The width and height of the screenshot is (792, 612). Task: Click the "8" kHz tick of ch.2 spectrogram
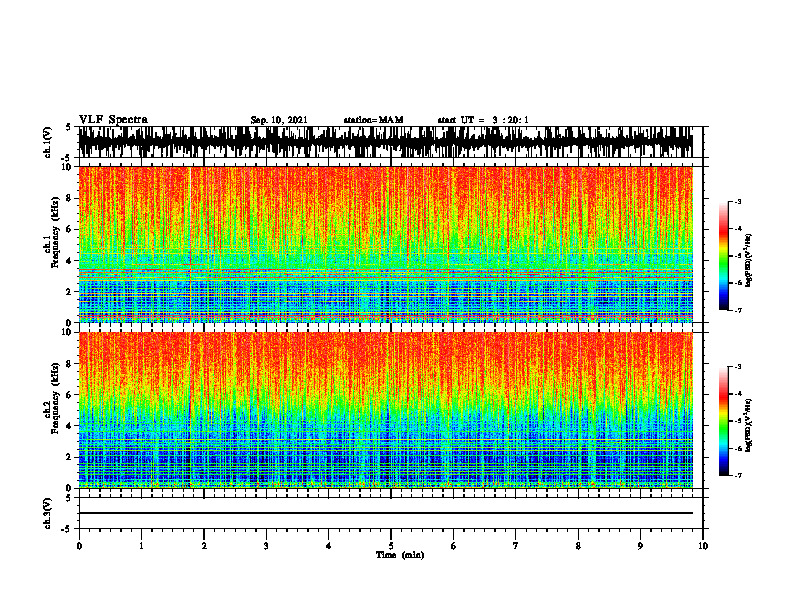point(69,364)
